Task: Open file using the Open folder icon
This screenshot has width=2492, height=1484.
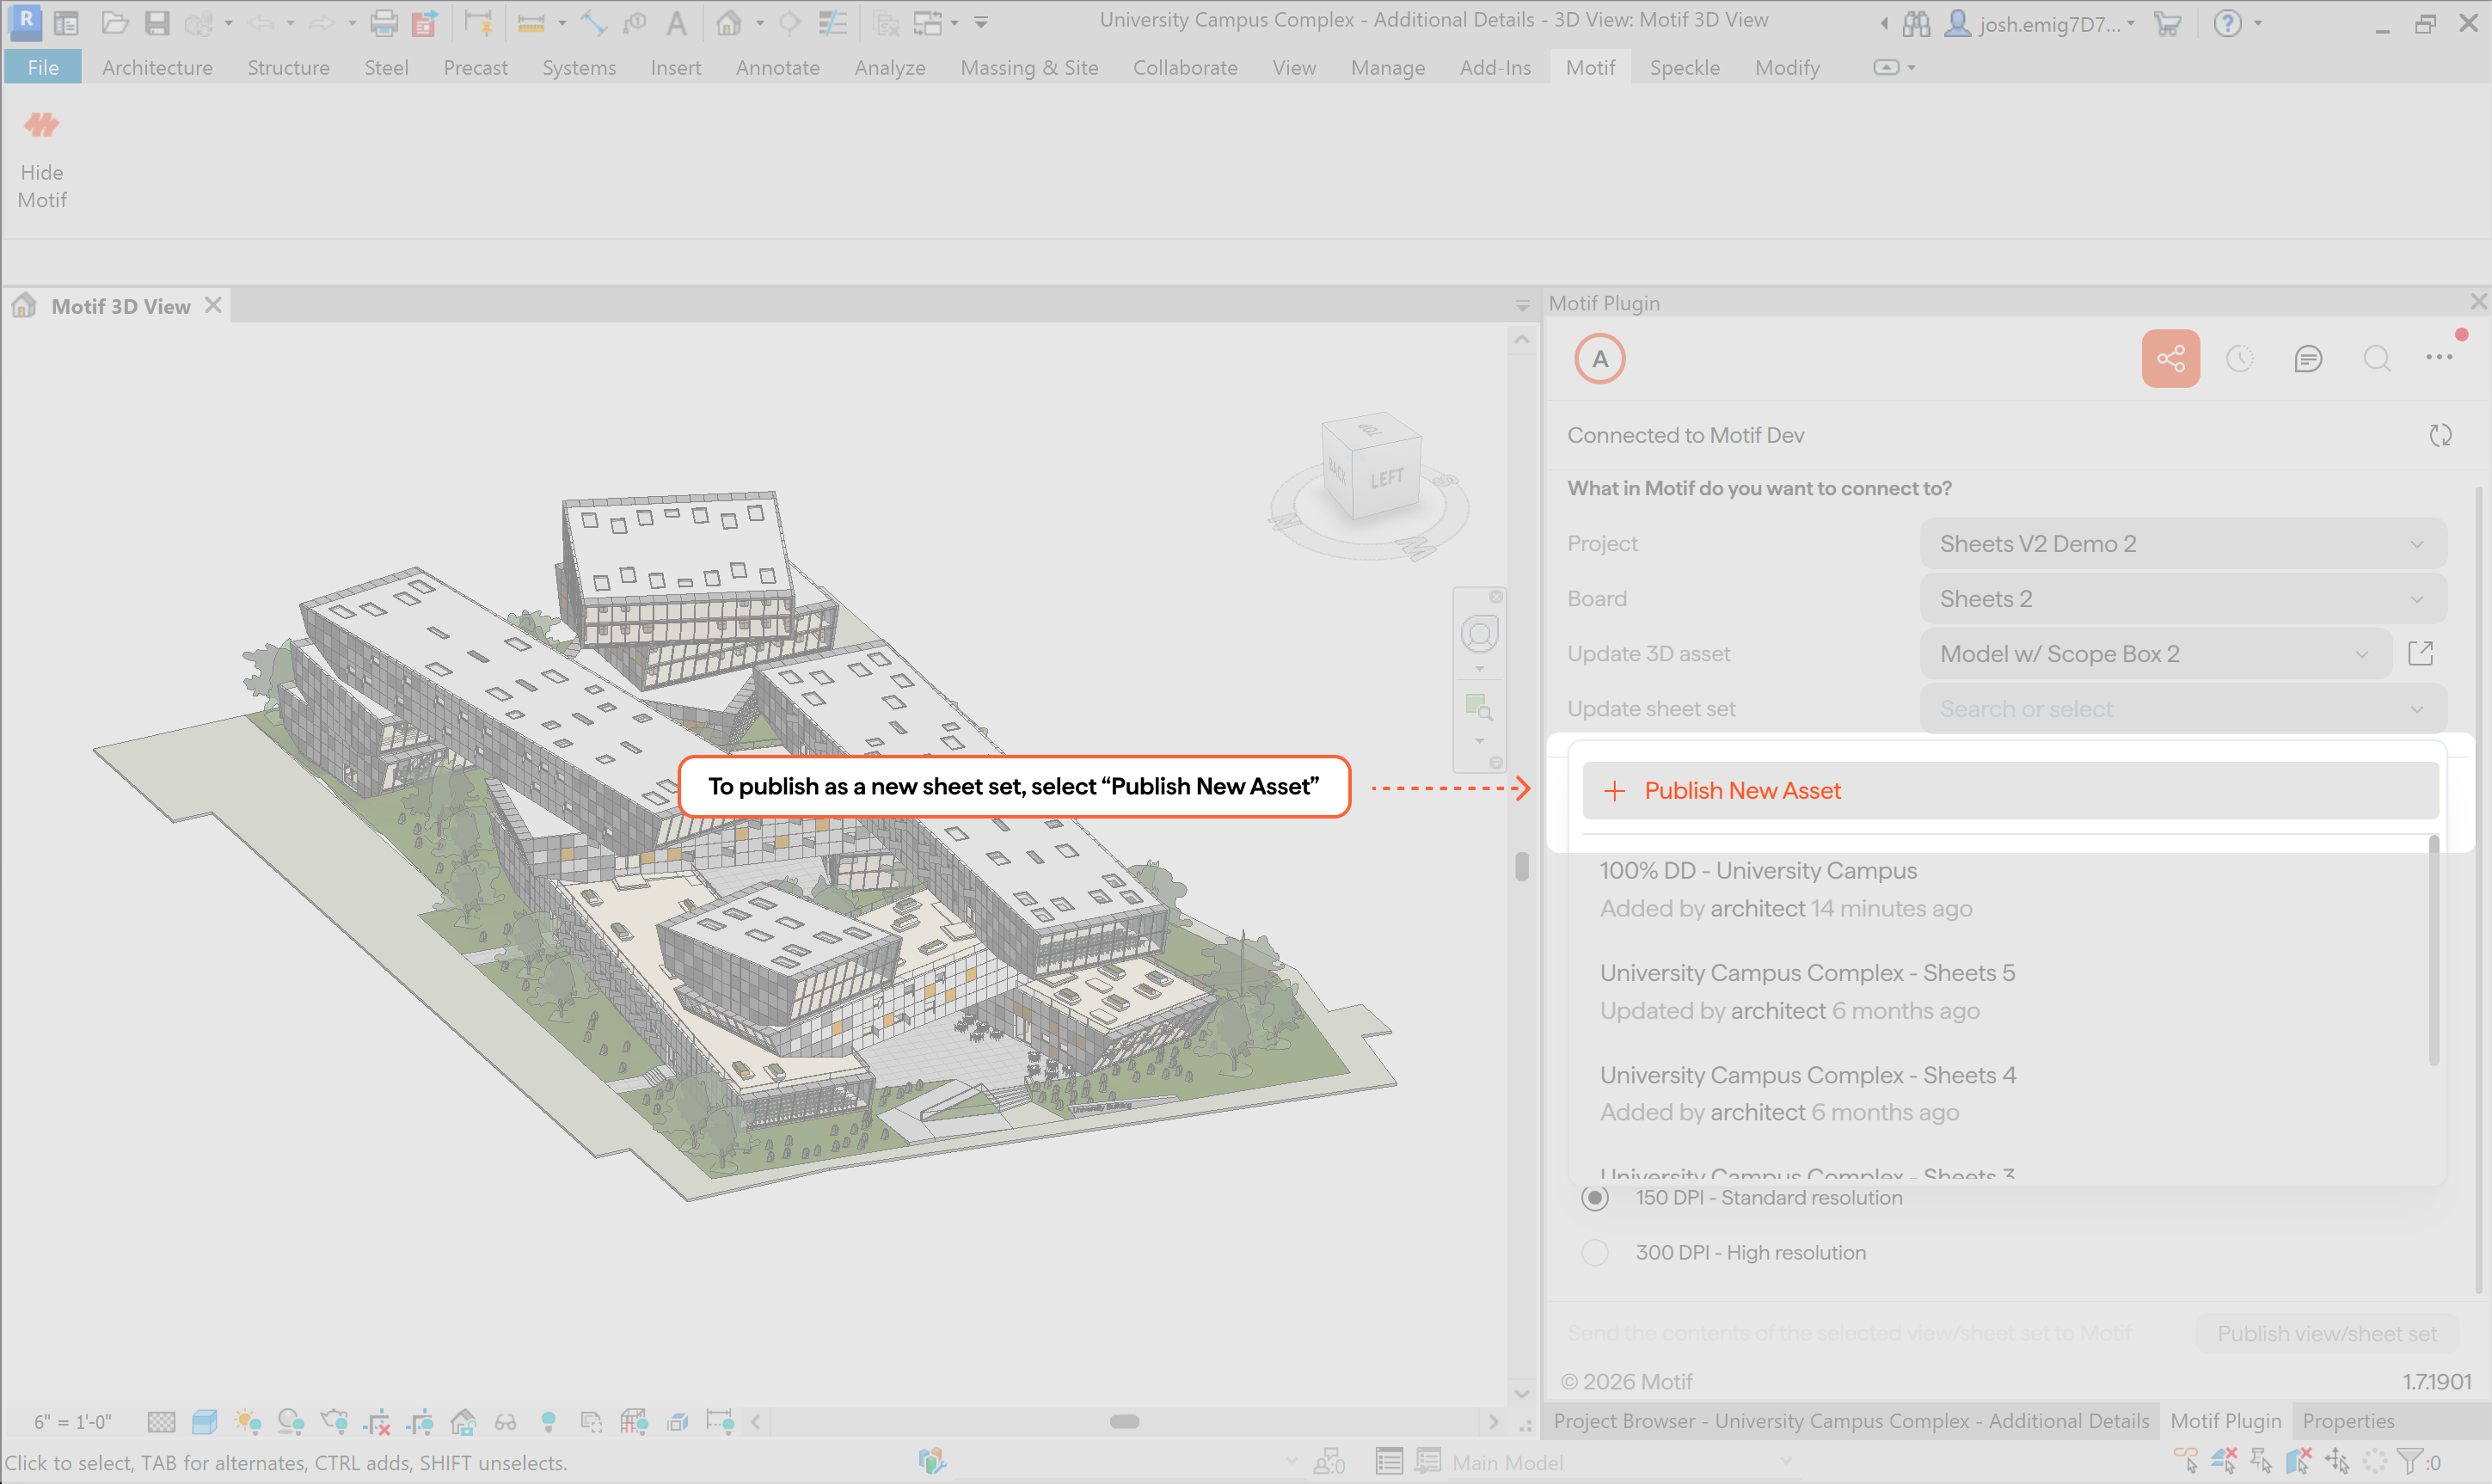Action: 115,23
